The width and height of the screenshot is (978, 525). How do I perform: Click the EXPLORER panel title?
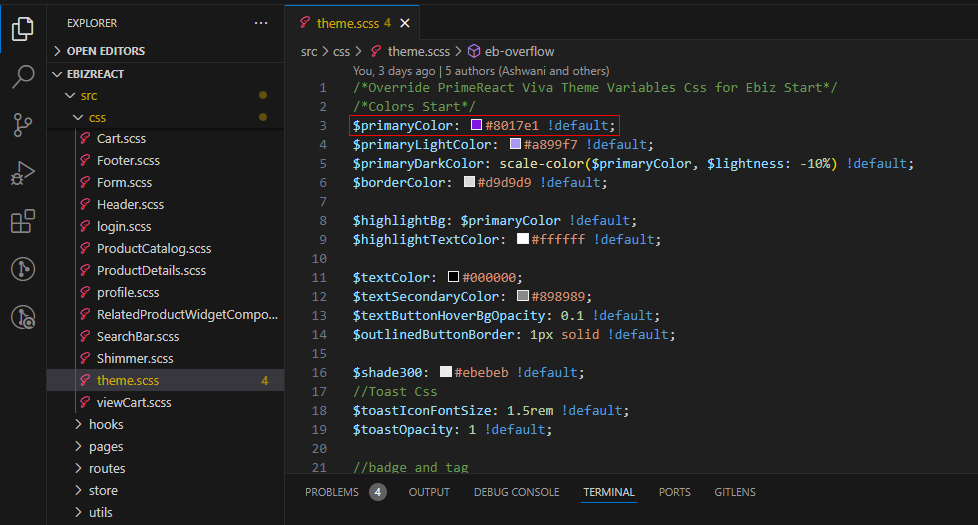point(92,23)
